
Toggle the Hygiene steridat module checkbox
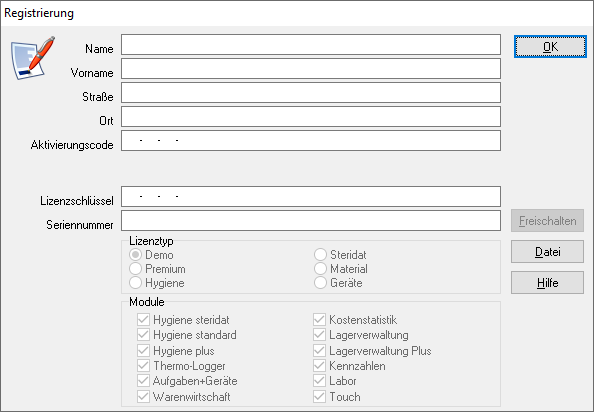click(143, 320)
